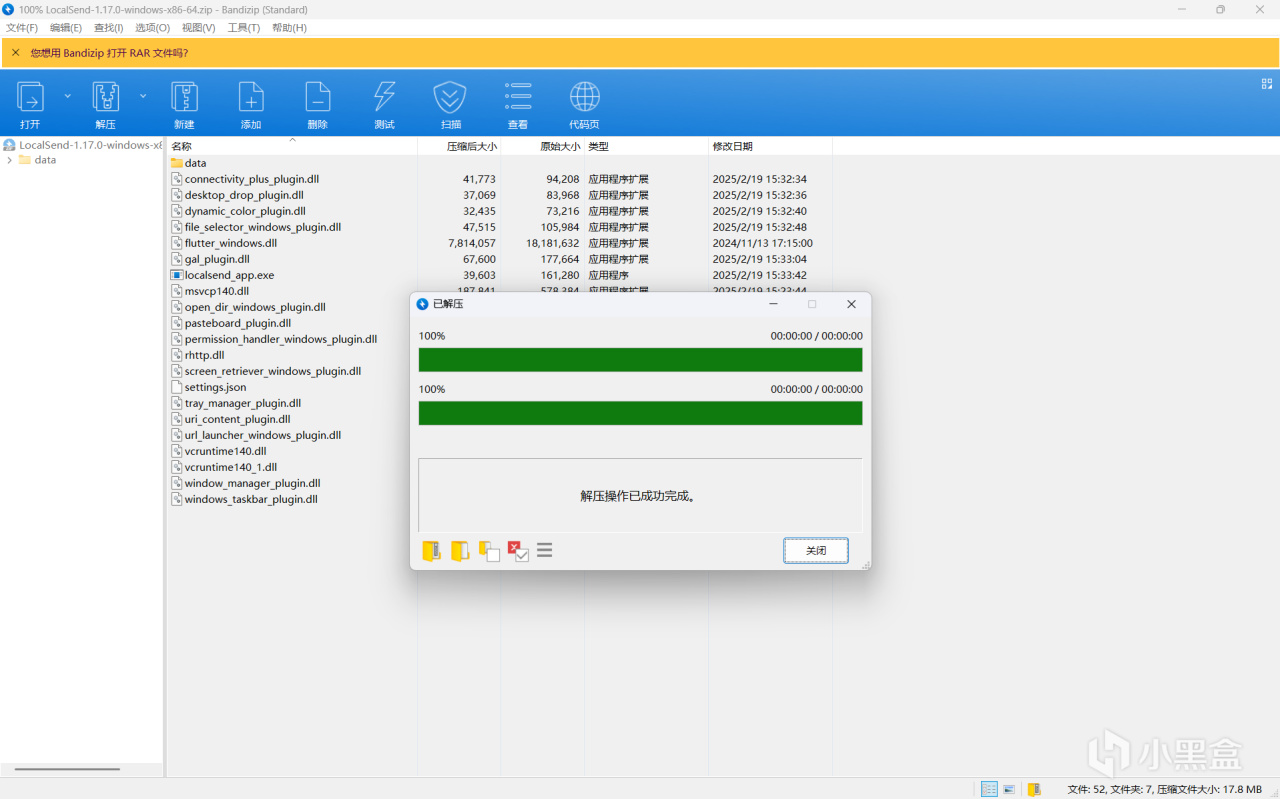The image size is (1280, 799).
Task: Click the data folder icon in file list
Action: (177, 163)
